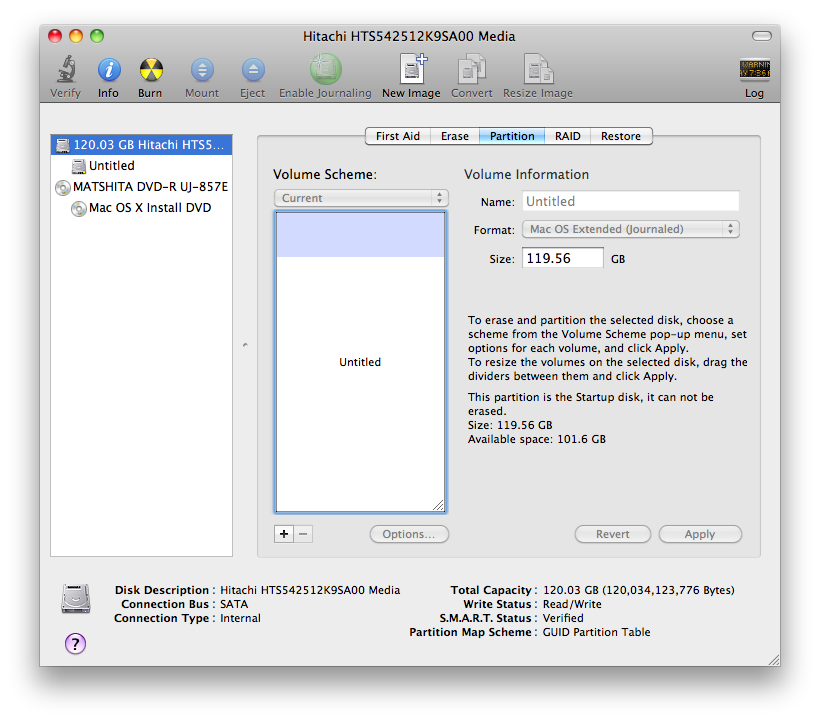Select the 120.03 GB Hitachi disk
Screen dimensions: 820x721
point(141,145)
